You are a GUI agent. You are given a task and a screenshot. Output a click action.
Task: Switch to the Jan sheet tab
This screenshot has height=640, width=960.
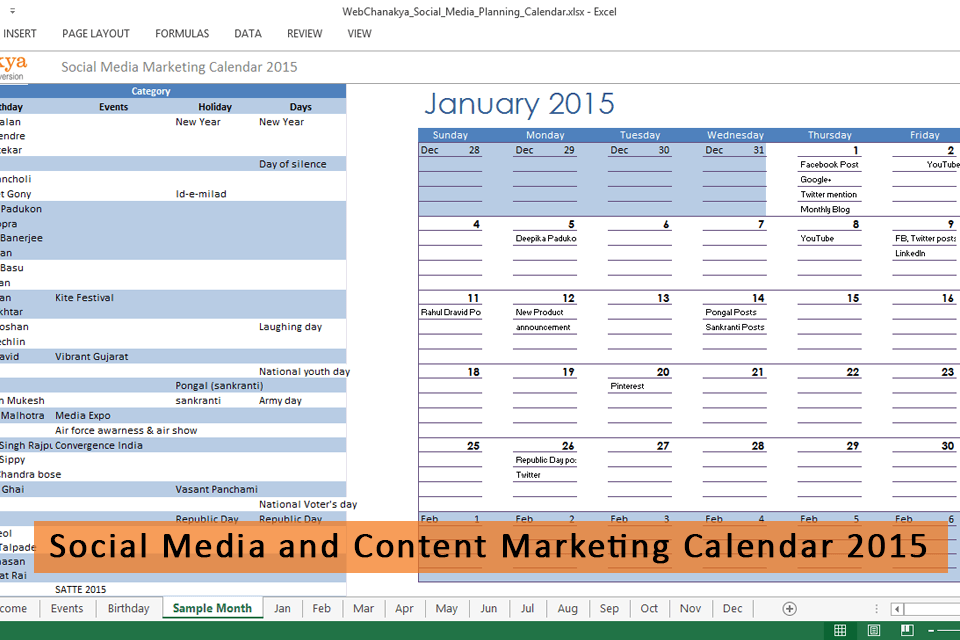click(283, 608)
